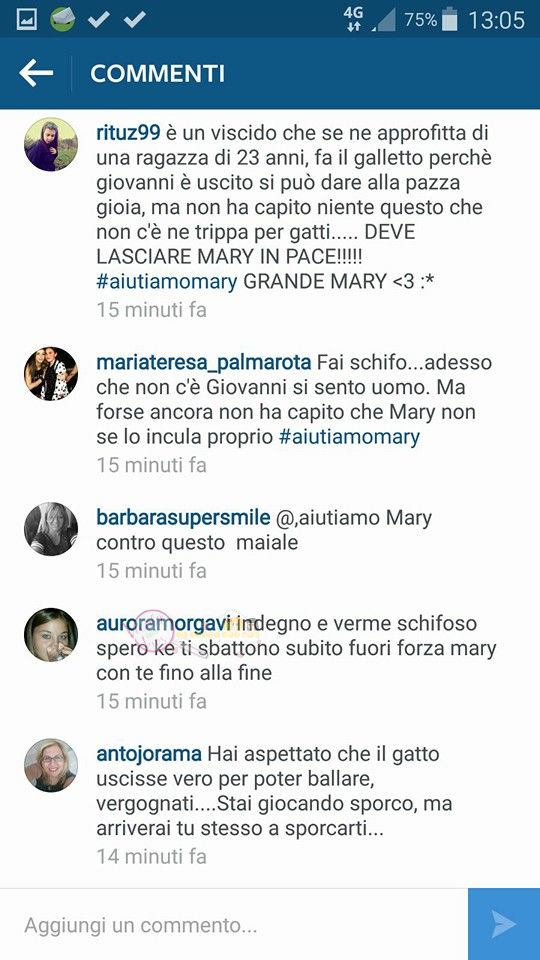Tap the back arrow in header

click(36, 73)
